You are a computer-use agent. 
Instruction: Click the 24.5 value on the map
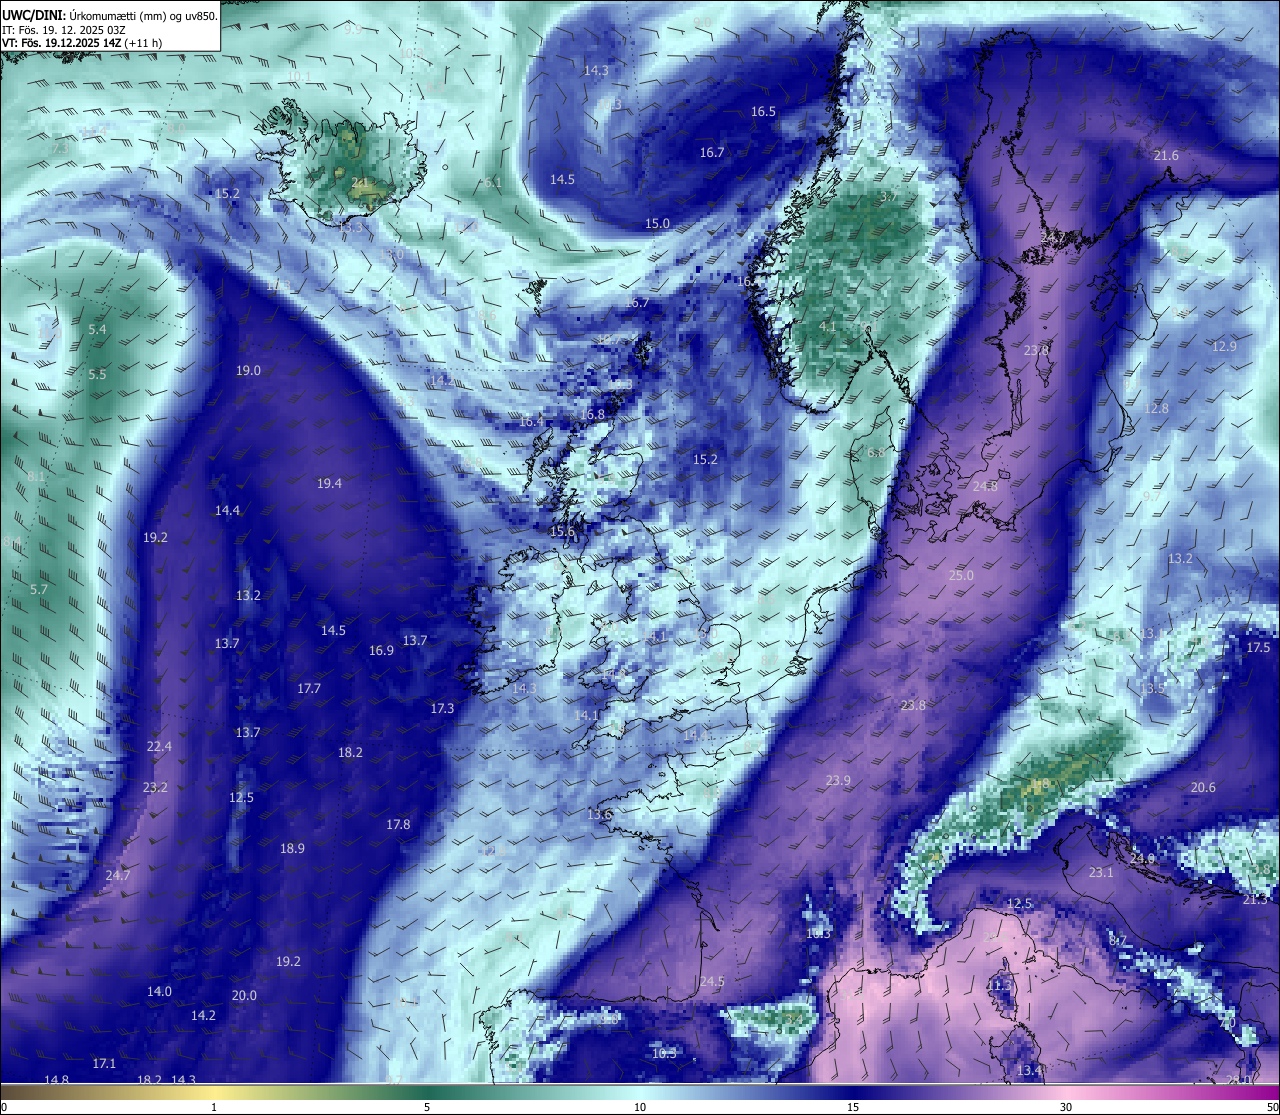[x=712, y=982]
